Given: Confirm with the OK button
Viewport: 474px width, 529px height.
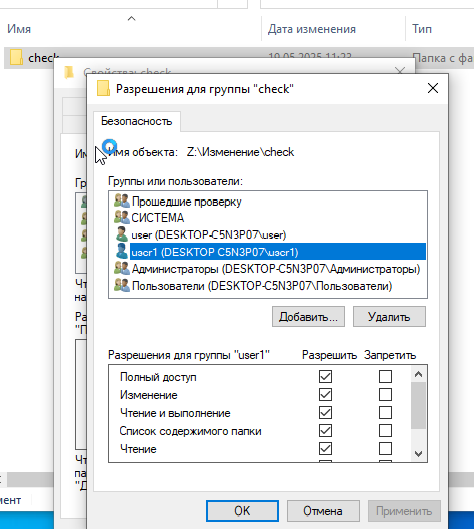Looking at the screenshot, I should coord(242,511).
